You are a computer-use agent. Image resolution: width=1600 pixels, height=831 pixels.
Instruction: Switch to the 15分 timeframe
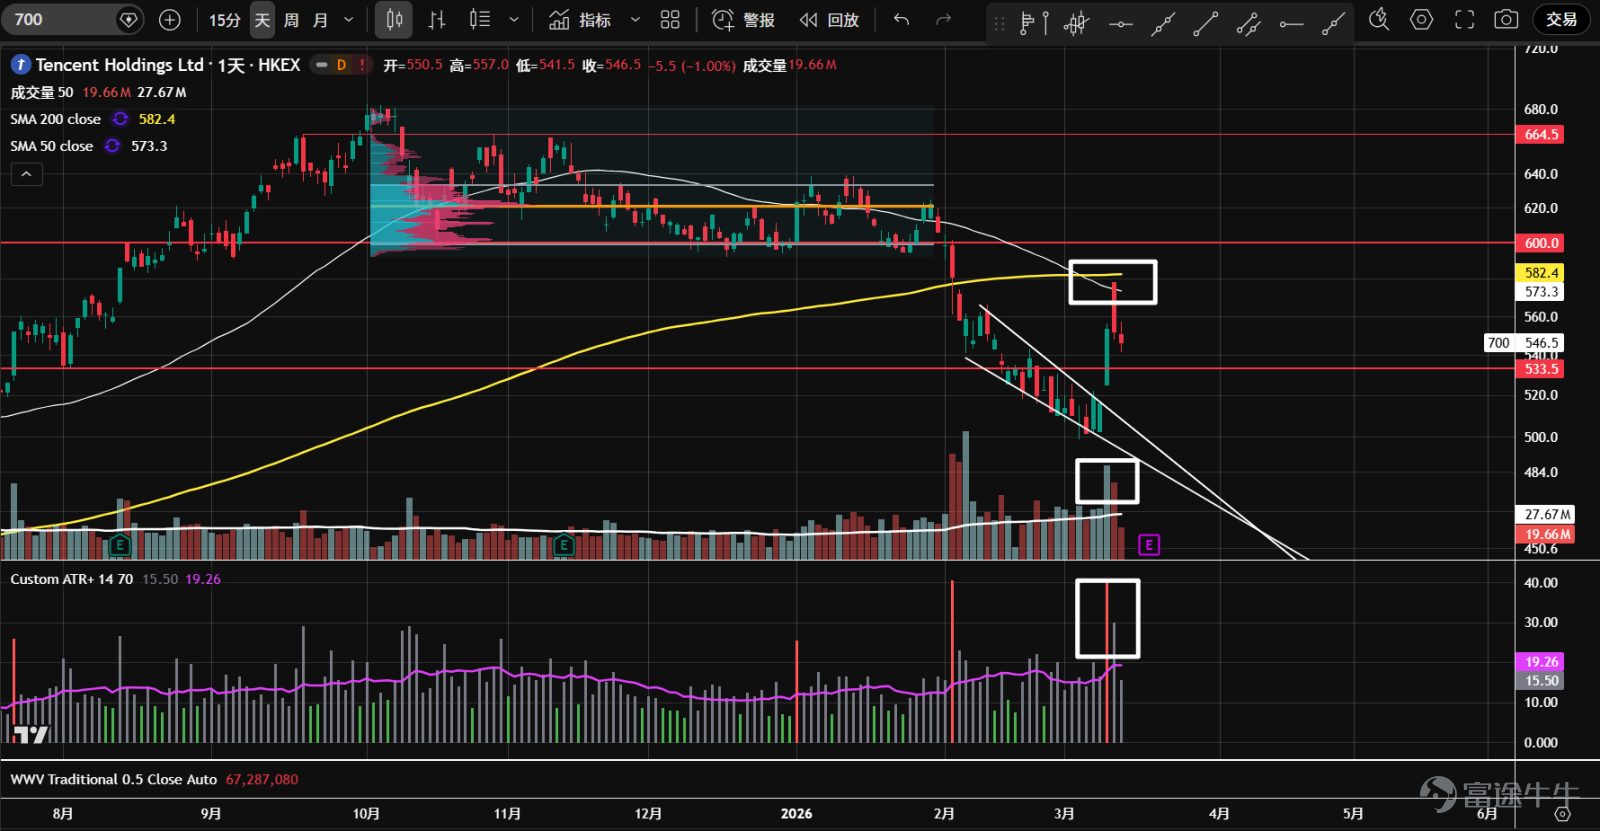(225, 20)
